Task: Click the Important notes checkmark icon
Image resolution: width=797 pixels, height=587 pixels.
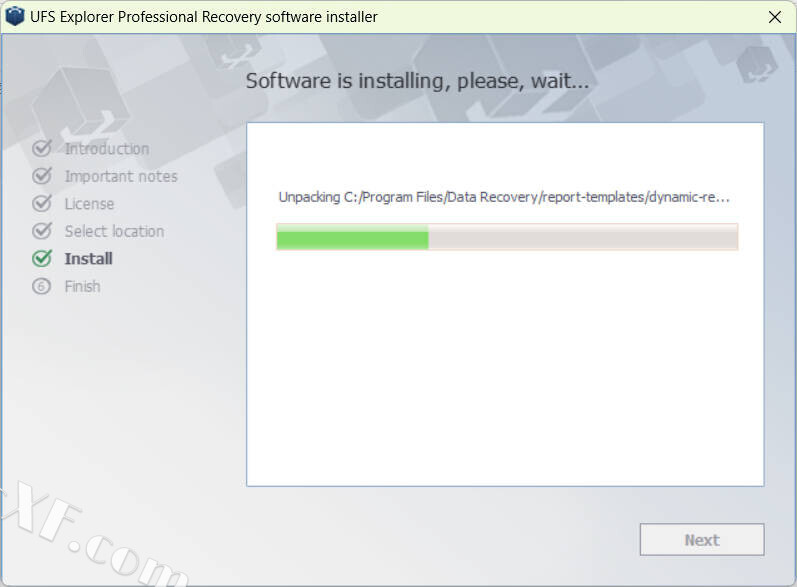Action: [42, 176]
